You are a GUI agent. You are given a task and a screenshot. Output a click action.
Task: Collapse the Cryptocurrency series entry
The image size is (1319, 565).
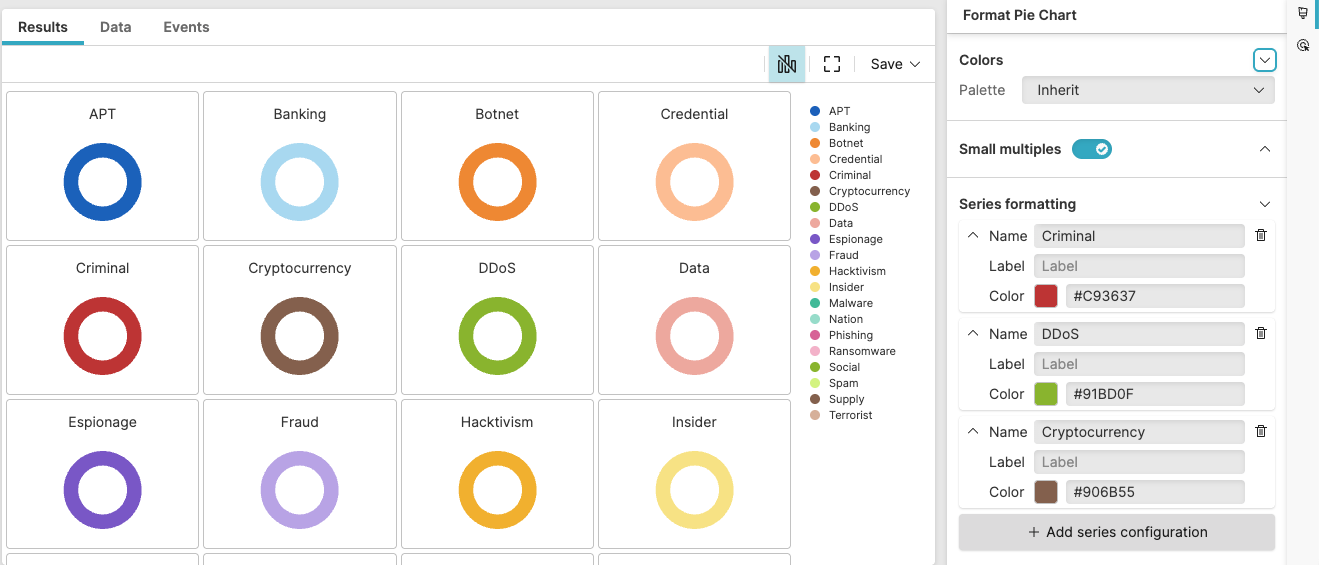[973, 432]
